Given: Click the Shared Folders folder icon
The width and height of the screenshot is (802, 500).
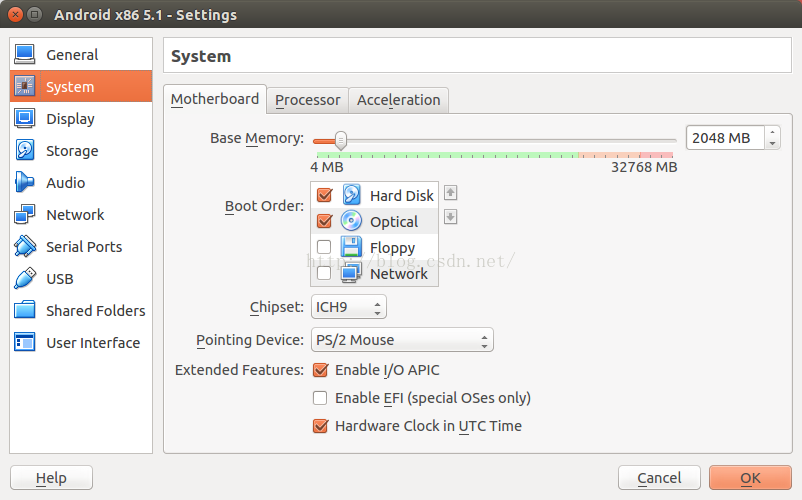Looking at the screenshot, I should click(25, 310).
